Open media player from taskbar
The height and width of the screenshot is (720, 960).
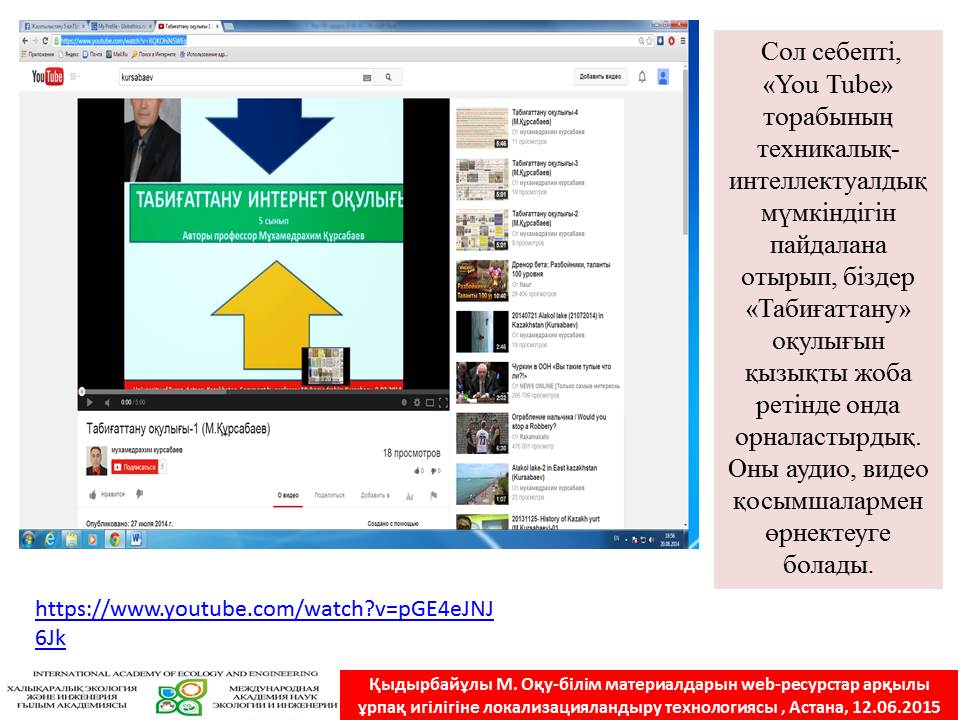(x=92, y=539)
